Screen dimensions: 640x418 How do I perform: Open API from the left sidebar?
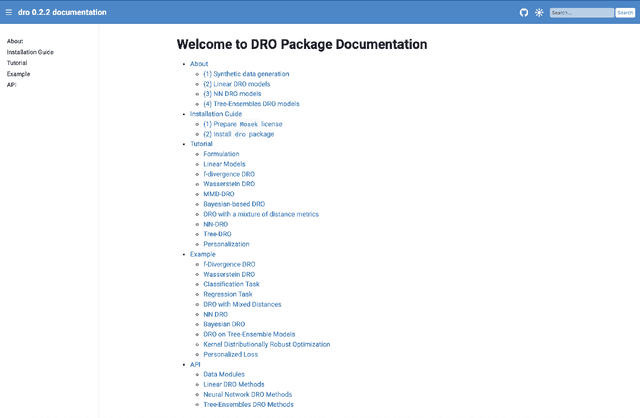pos(12,85)
